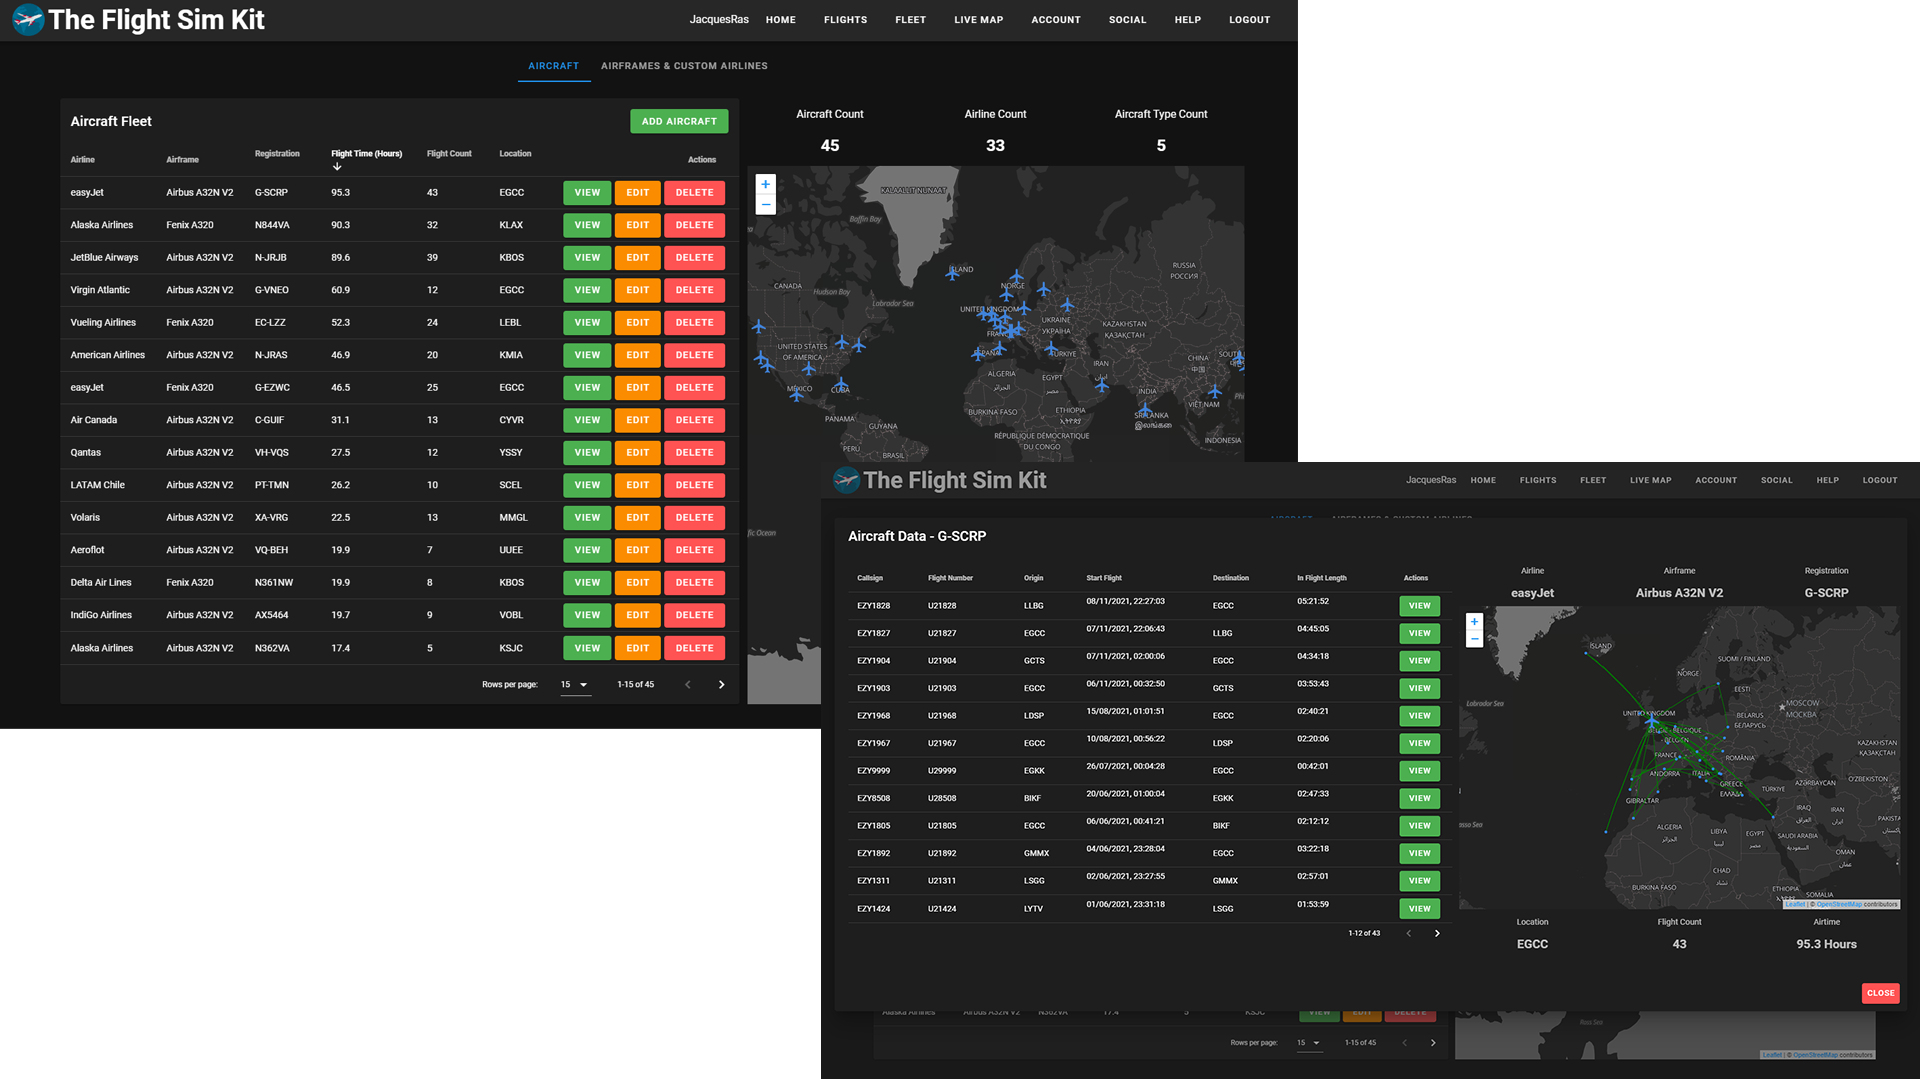1920x1079 pixels.
Task: Click the Add Aircraft button
Action: tap(679, 121)
